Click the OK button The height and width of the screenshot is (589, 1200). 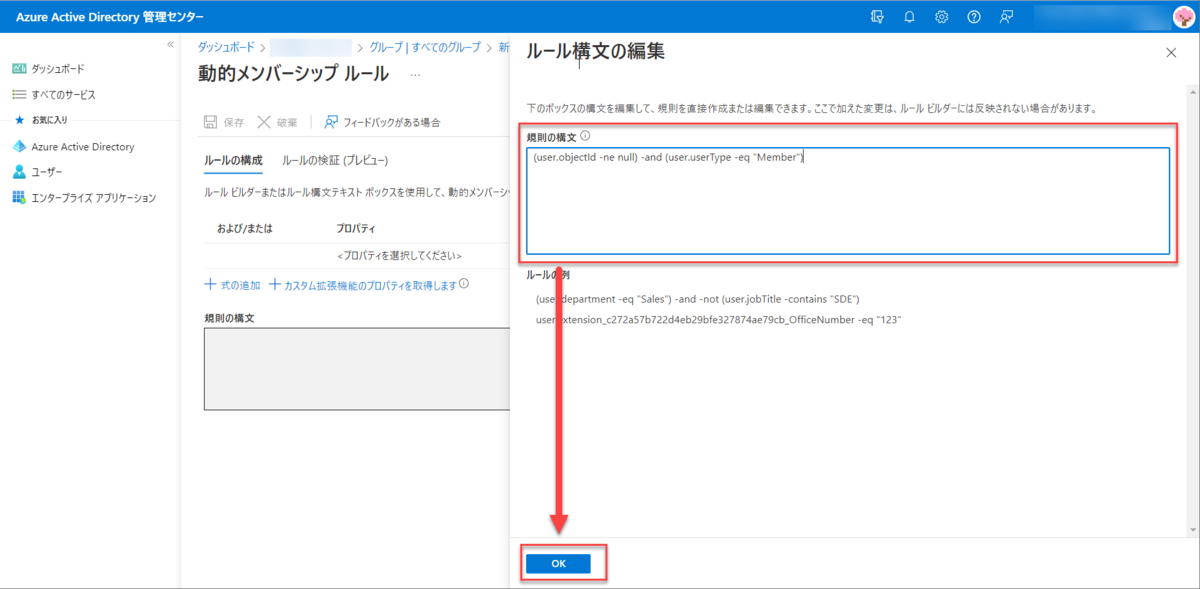(x=559, y=564)
